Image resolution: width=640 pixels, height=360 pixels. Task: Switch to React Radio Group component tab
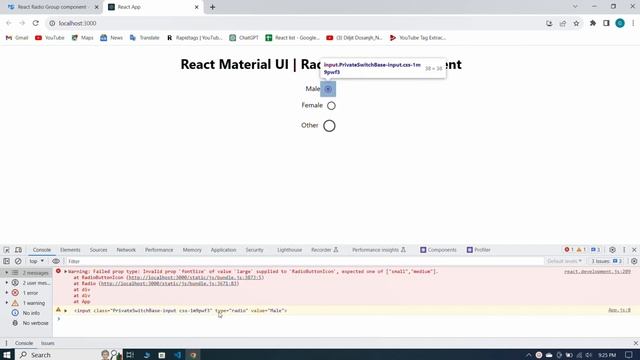point(51,7)
